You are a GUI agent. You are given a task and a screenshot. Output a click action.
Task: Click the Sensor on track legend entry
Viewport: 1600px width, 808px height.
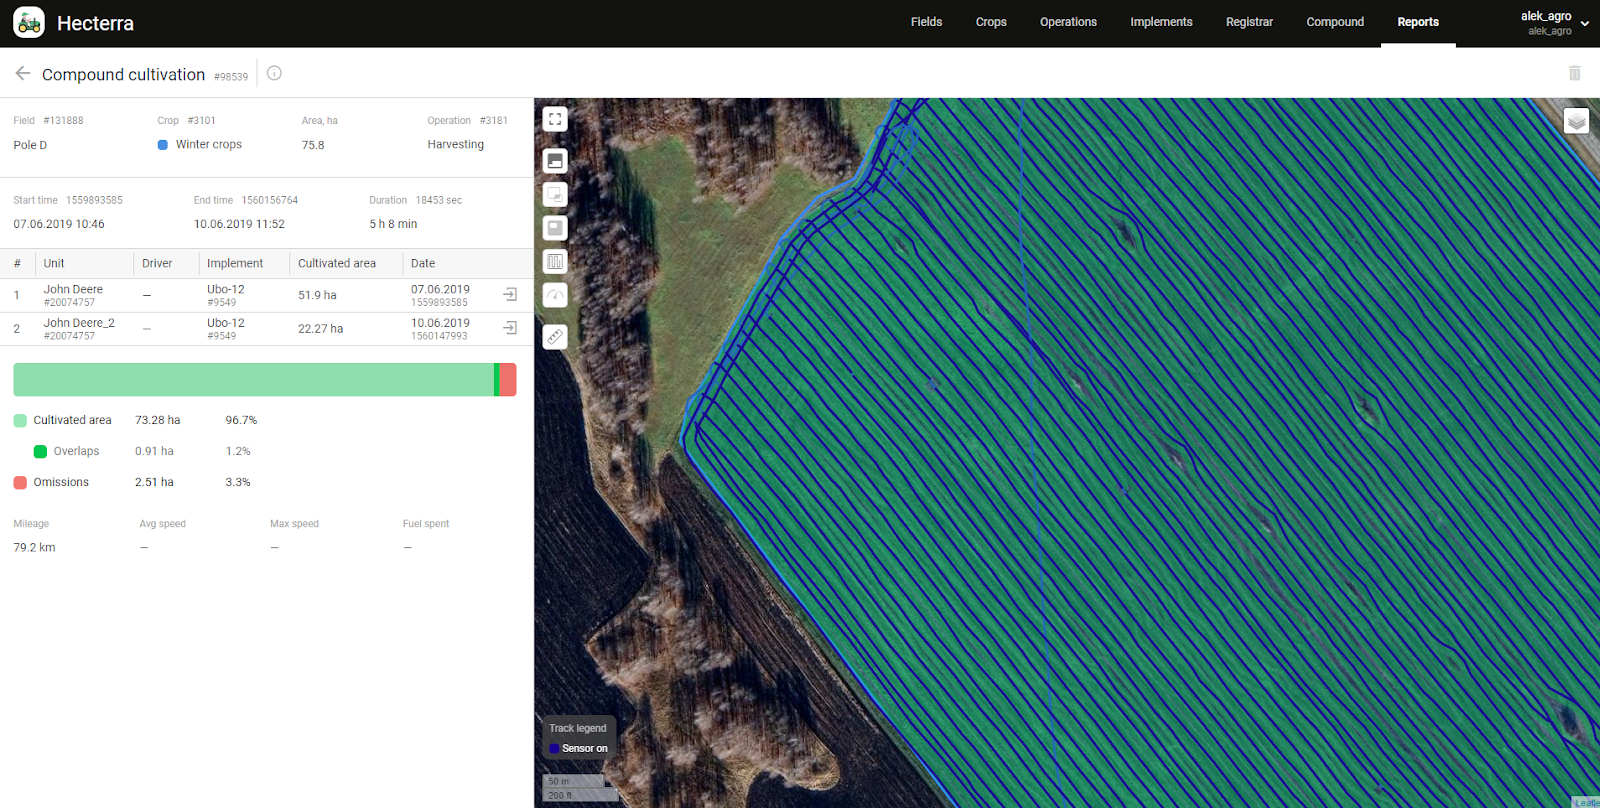(578, 748)
